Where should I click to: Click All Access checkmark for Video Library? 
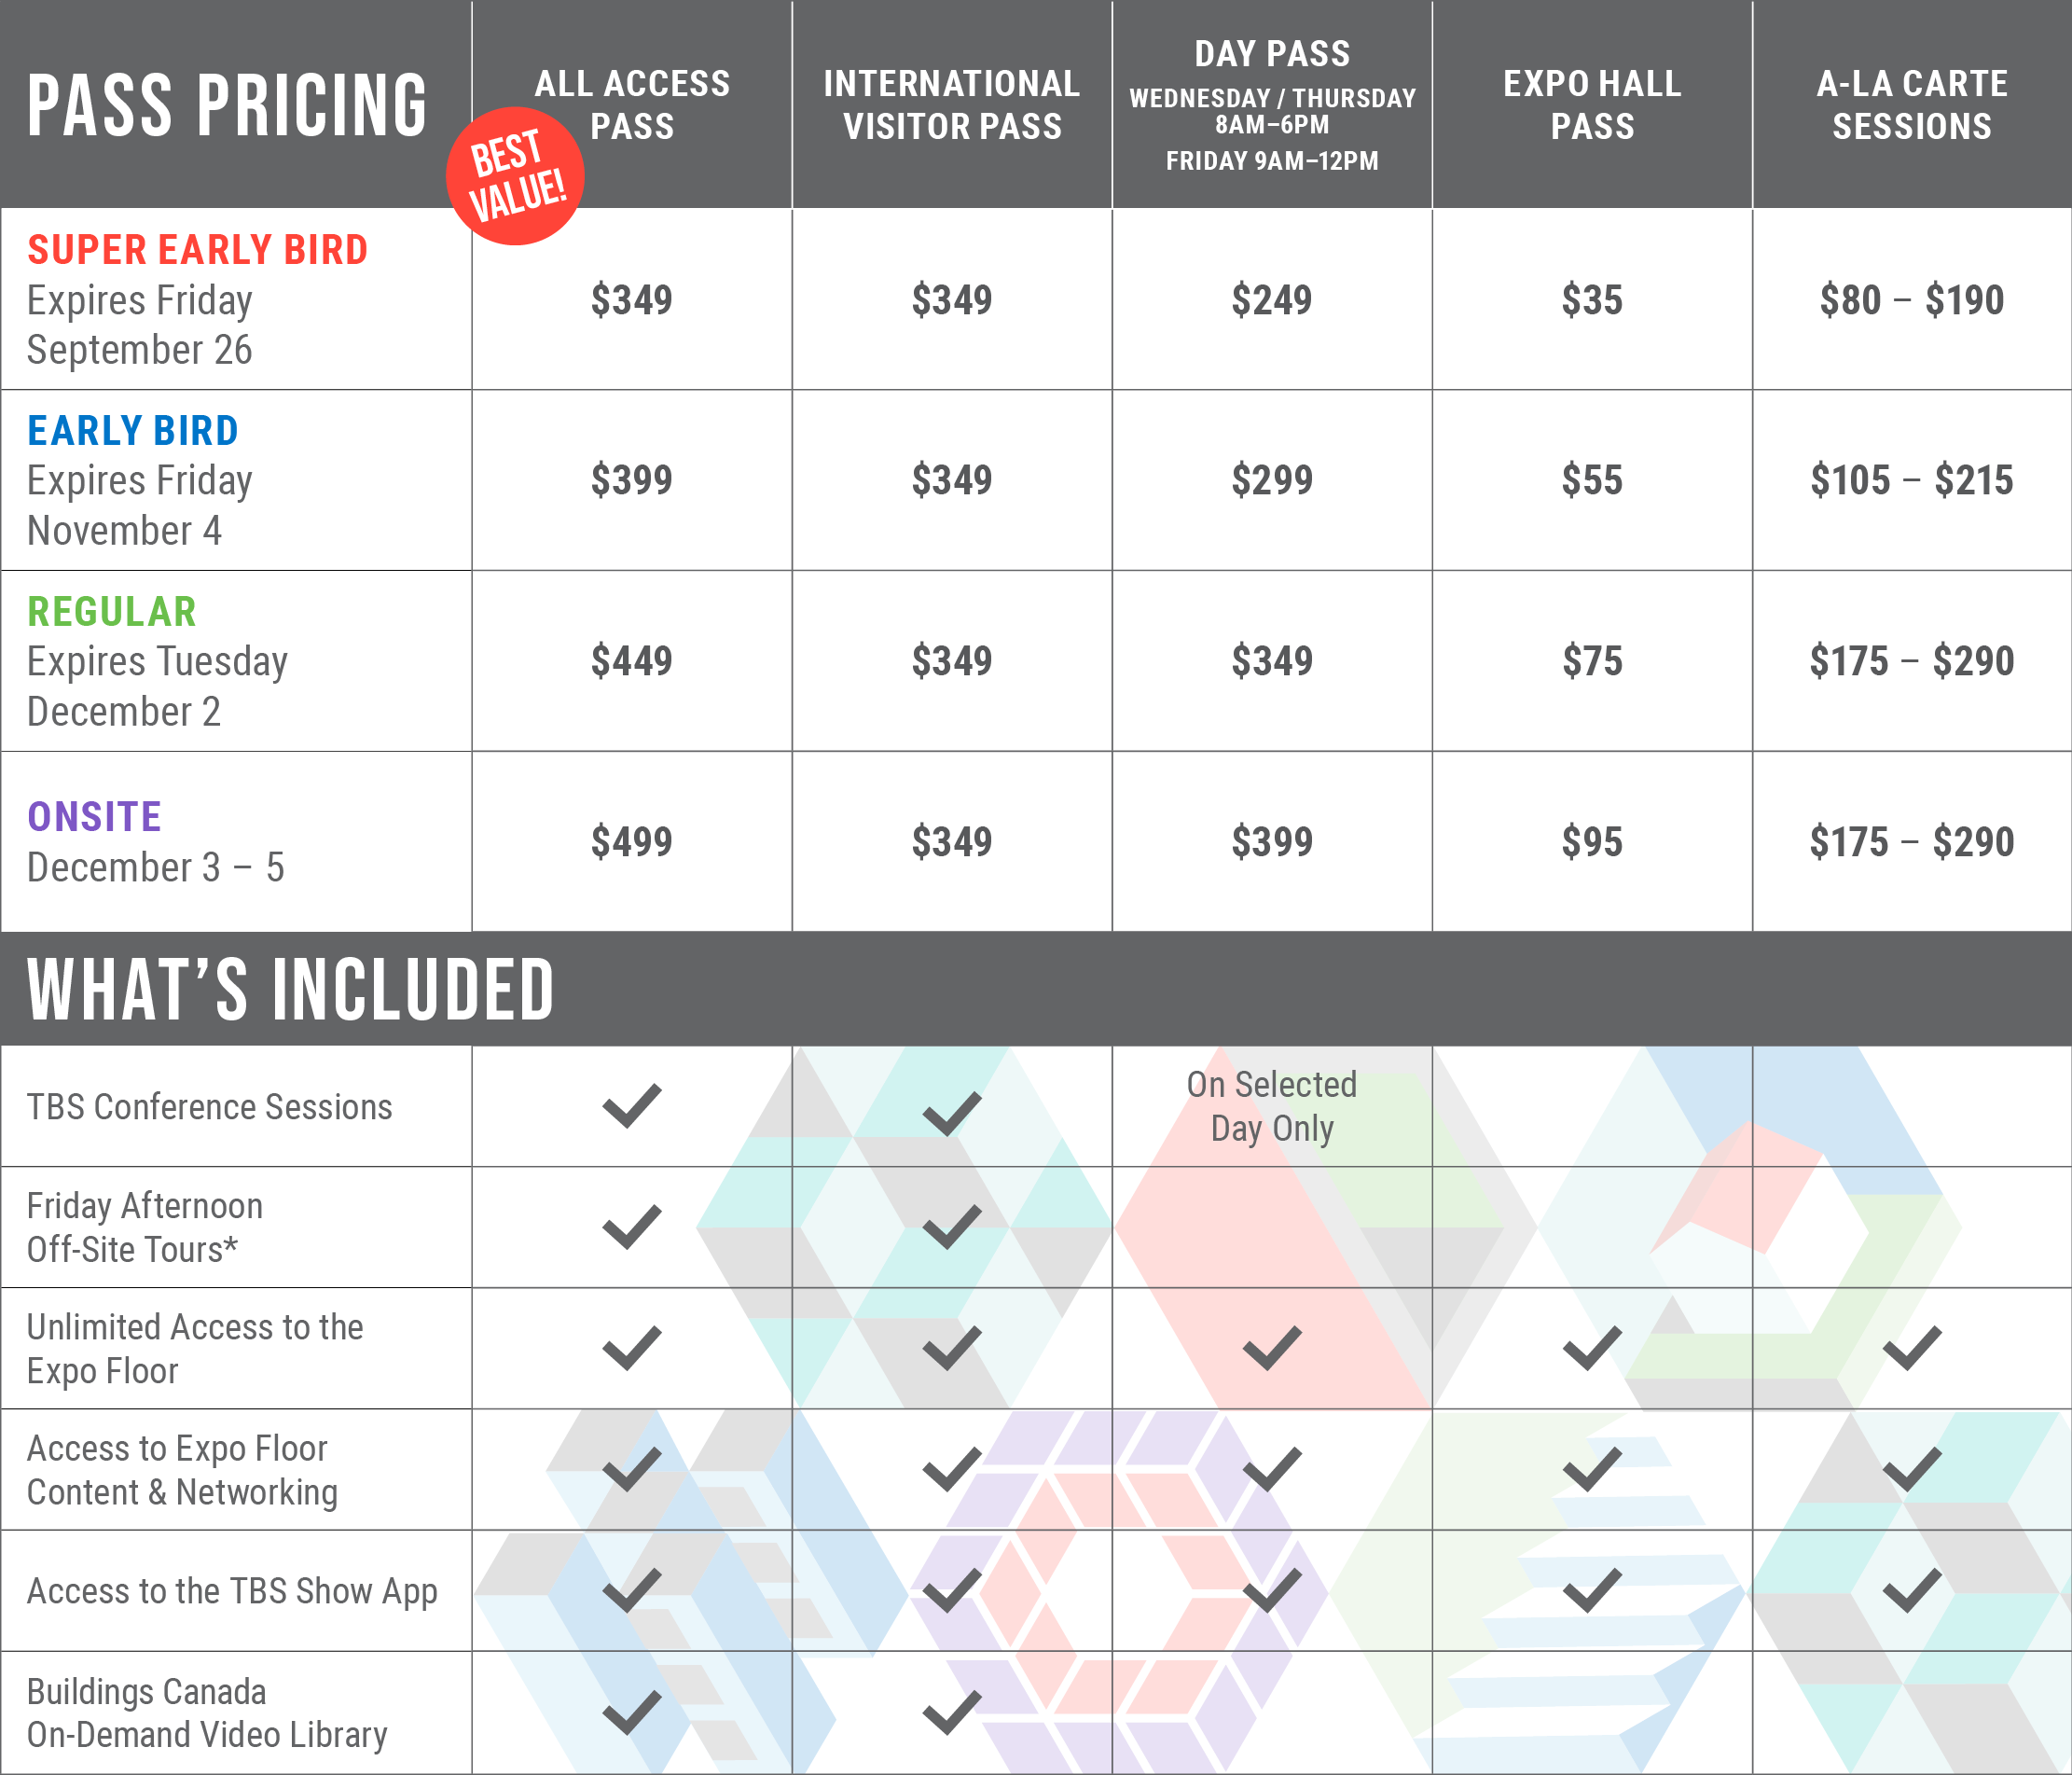[x=632, y=1712]
